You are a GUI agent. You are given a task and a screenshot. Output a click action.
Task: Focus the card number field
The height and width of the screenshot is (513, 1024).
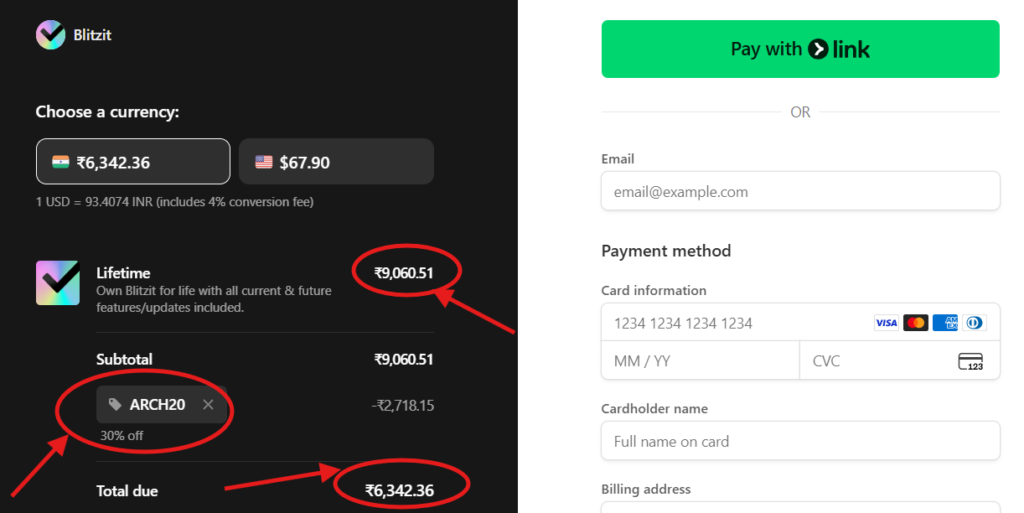pyautogui.click(x=730, y=323)
